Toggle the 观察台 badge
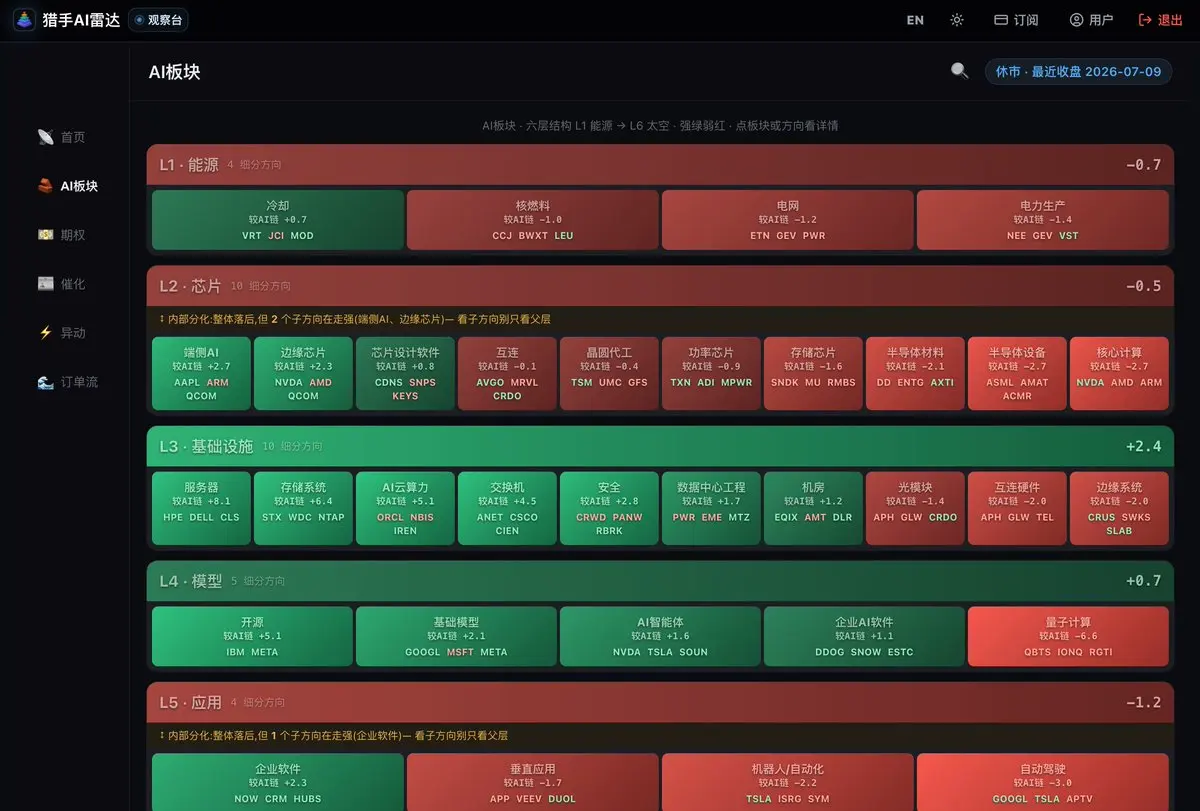Image resolution: width=1200 pixels, height=811 pixels. coord(159,20)
